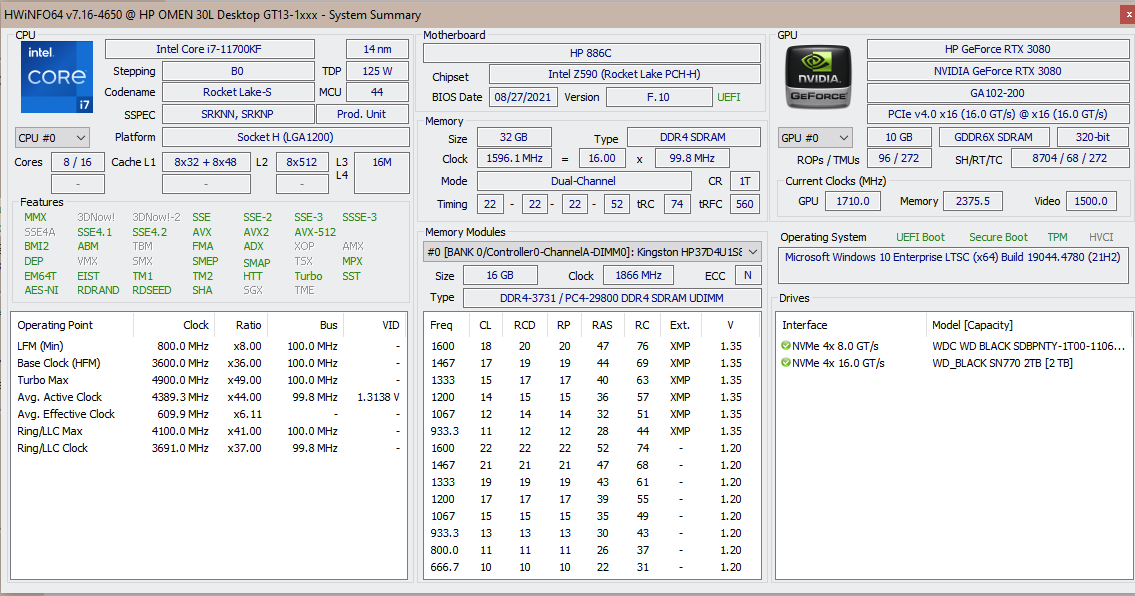Click the green status icon for NVMe 4x 8.0 GT/s

(x=785, y=346)
